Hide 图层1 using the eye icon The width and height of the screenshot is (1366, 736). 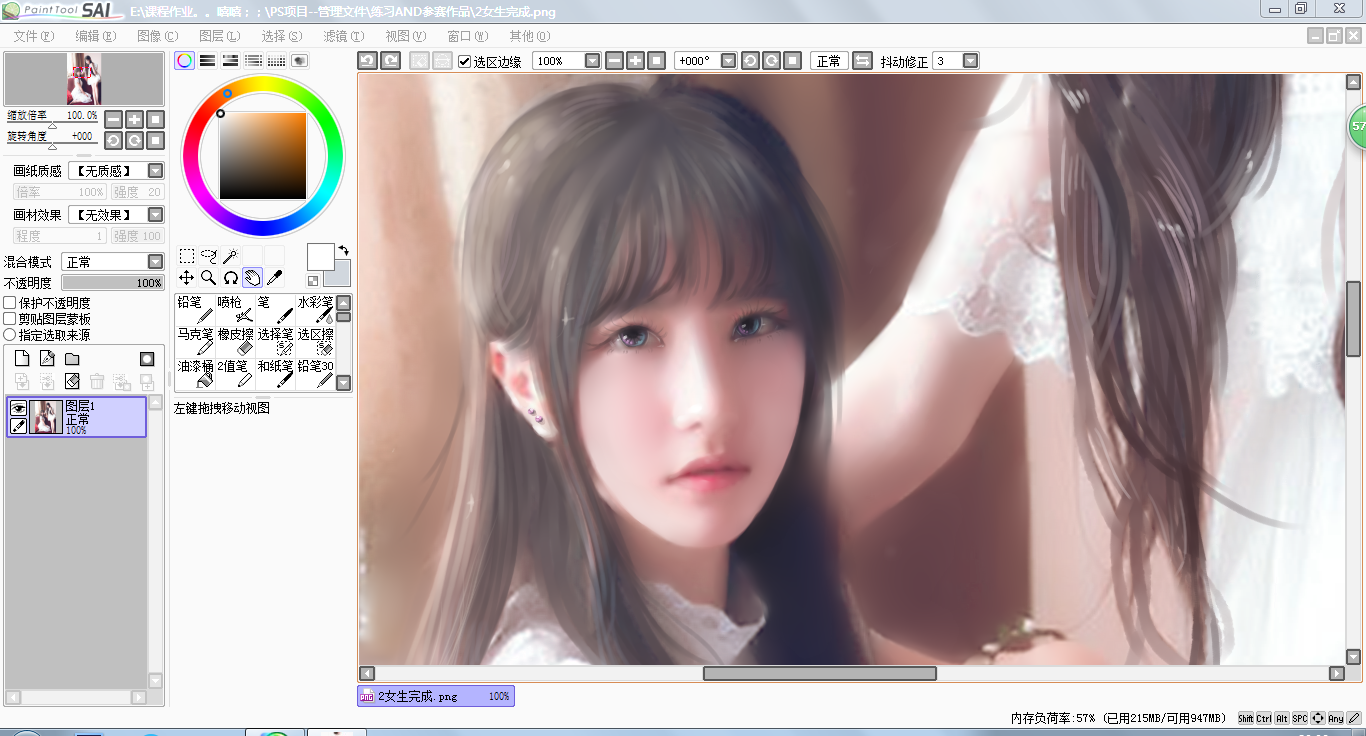[18, 407]
